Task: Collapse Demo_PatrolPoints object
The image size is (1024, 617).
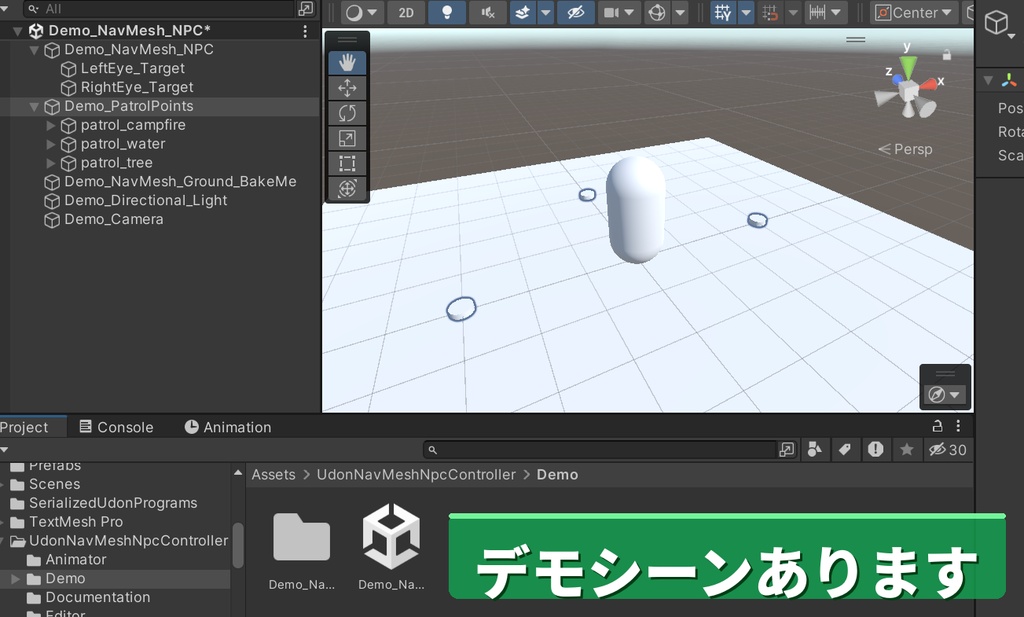Action: pos(34,106)
